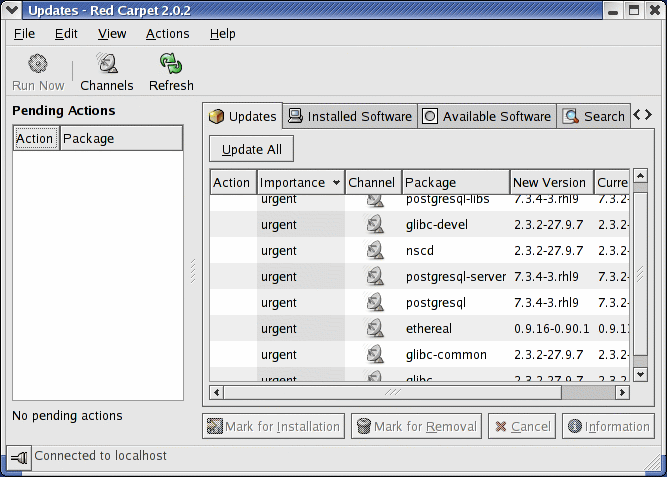Click version 7.3.4-3.rhl9 in postgresql-server row
The width and height of the screenshot is (667, 477).
pyautogui.click(x=546, y=277)
